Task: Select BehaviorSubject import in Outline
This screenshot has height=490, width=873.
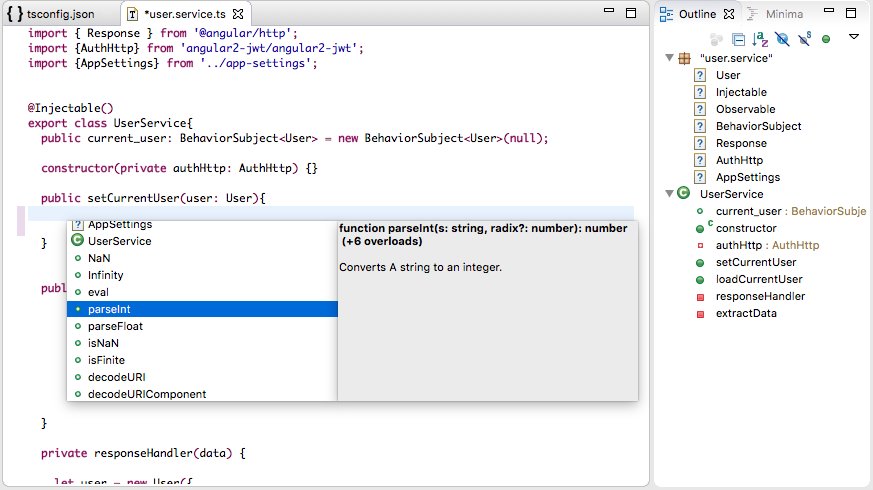Action: point(758,126)
